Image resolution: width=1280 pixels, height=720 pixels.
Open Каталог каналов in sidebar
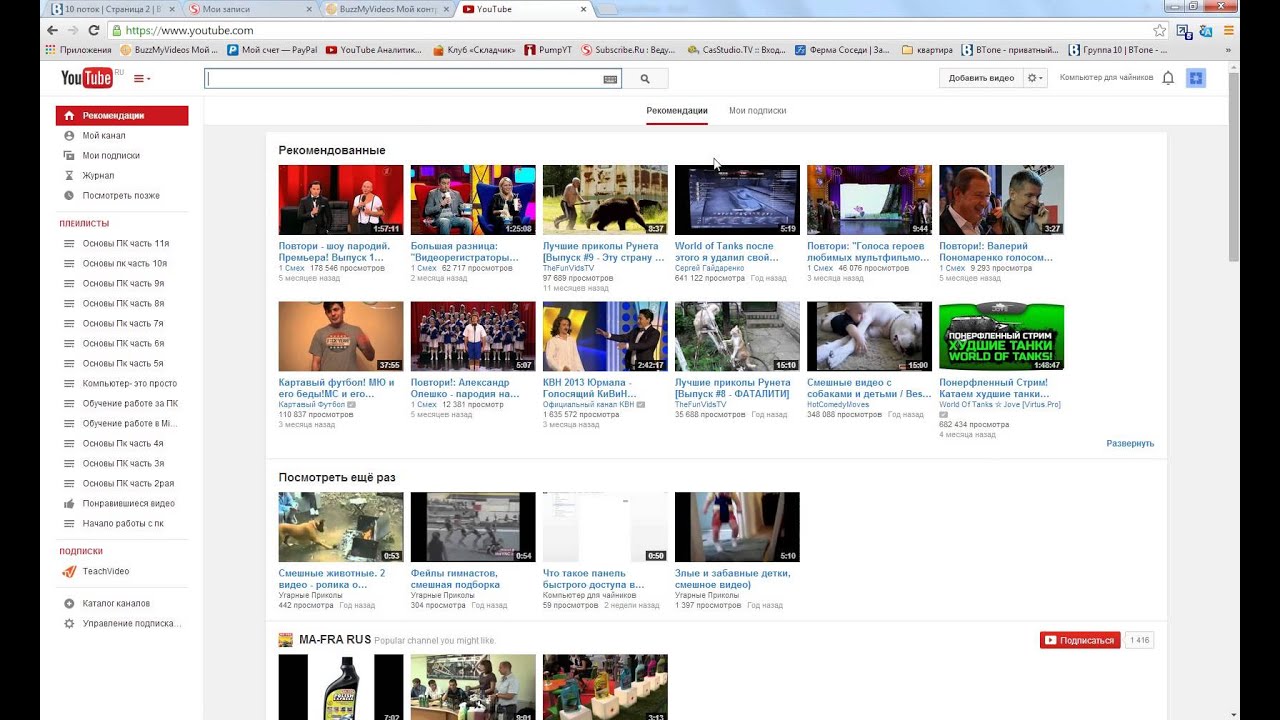[116, 604]
